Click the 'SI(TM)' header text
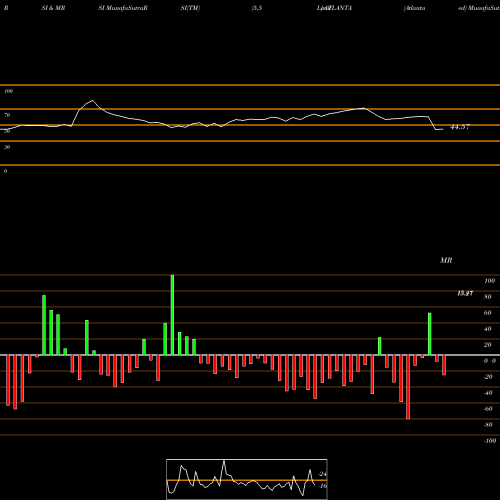 click(190, 8)
